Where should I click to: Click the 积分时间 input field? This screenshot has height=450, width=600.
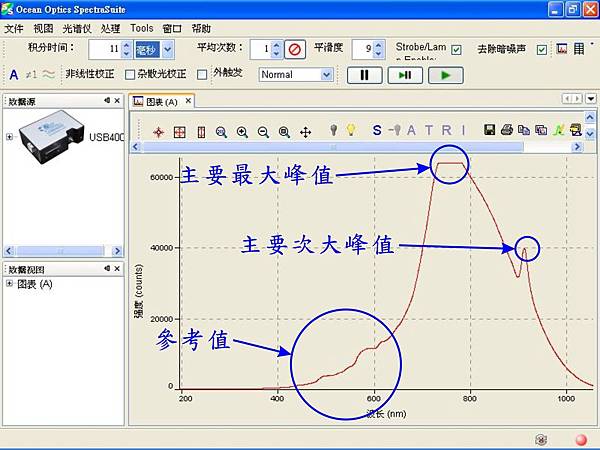click(105, 49)
